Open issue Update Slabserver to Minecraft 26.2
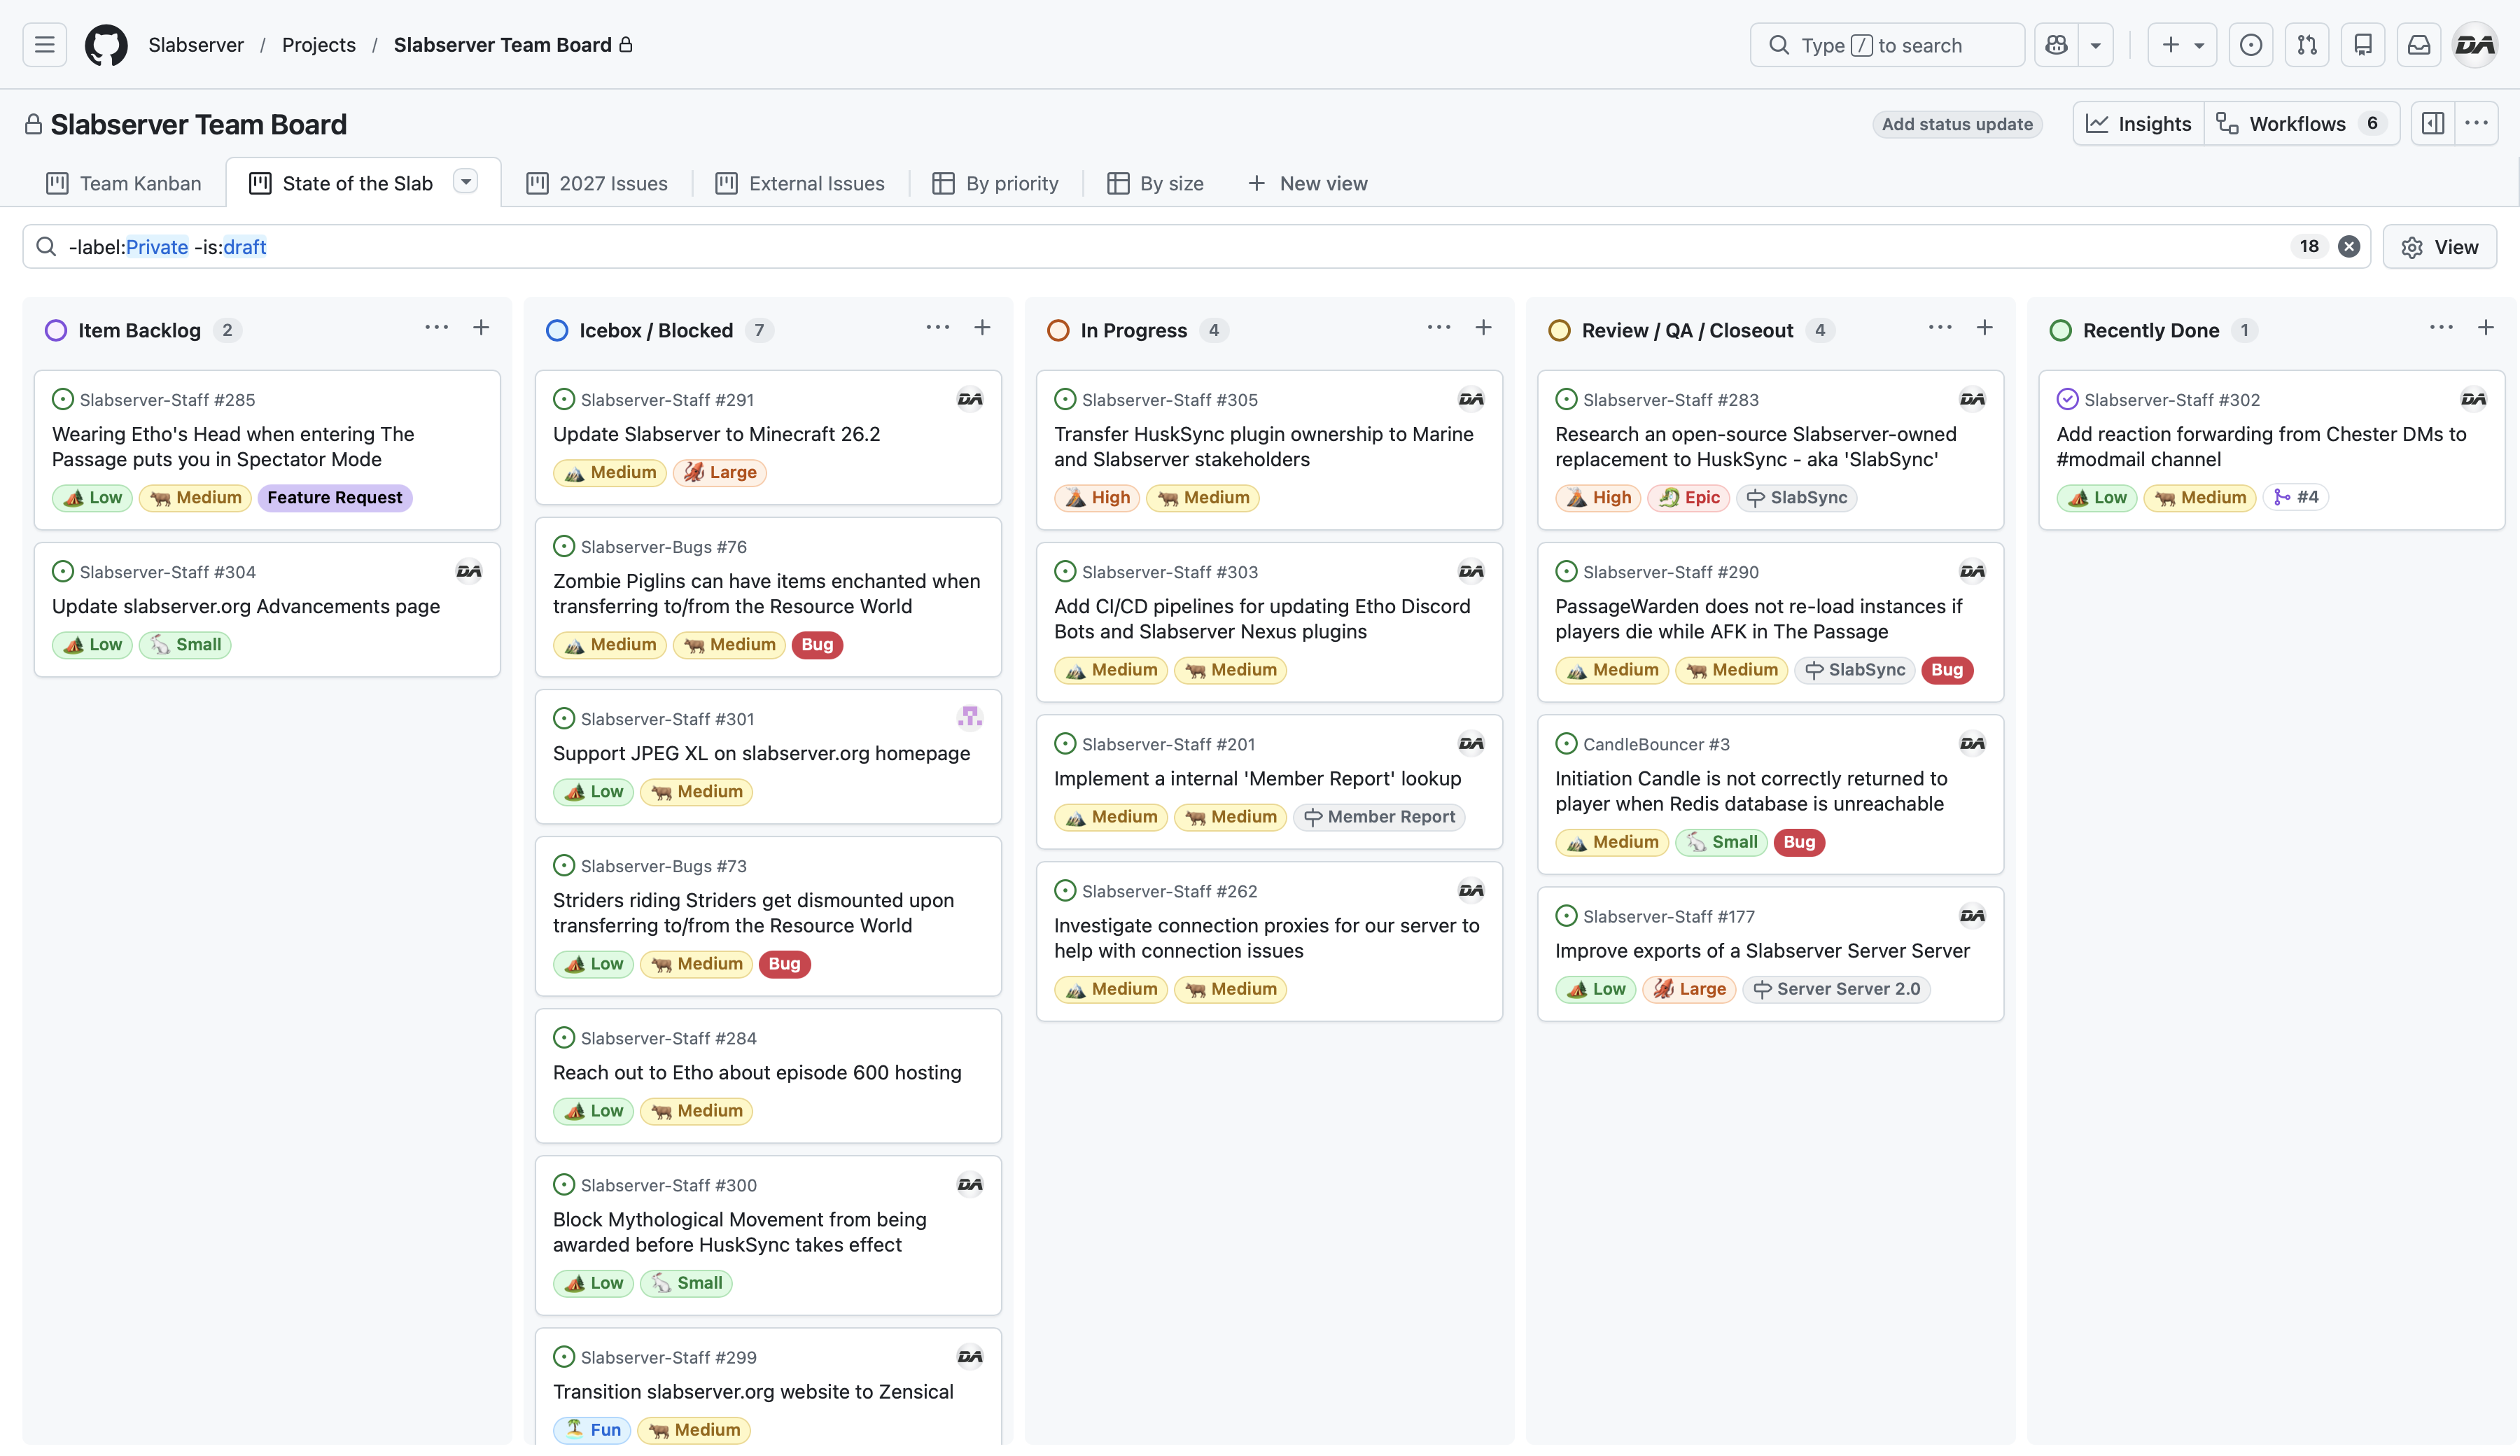The image size is (2520, 1456). 716,434
